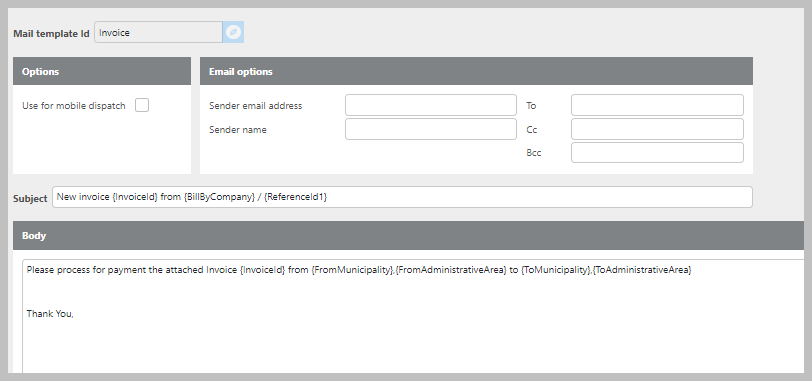Open the lookup compass icon beside Mail template Id
812x381 pixels.
pos(234,33)
